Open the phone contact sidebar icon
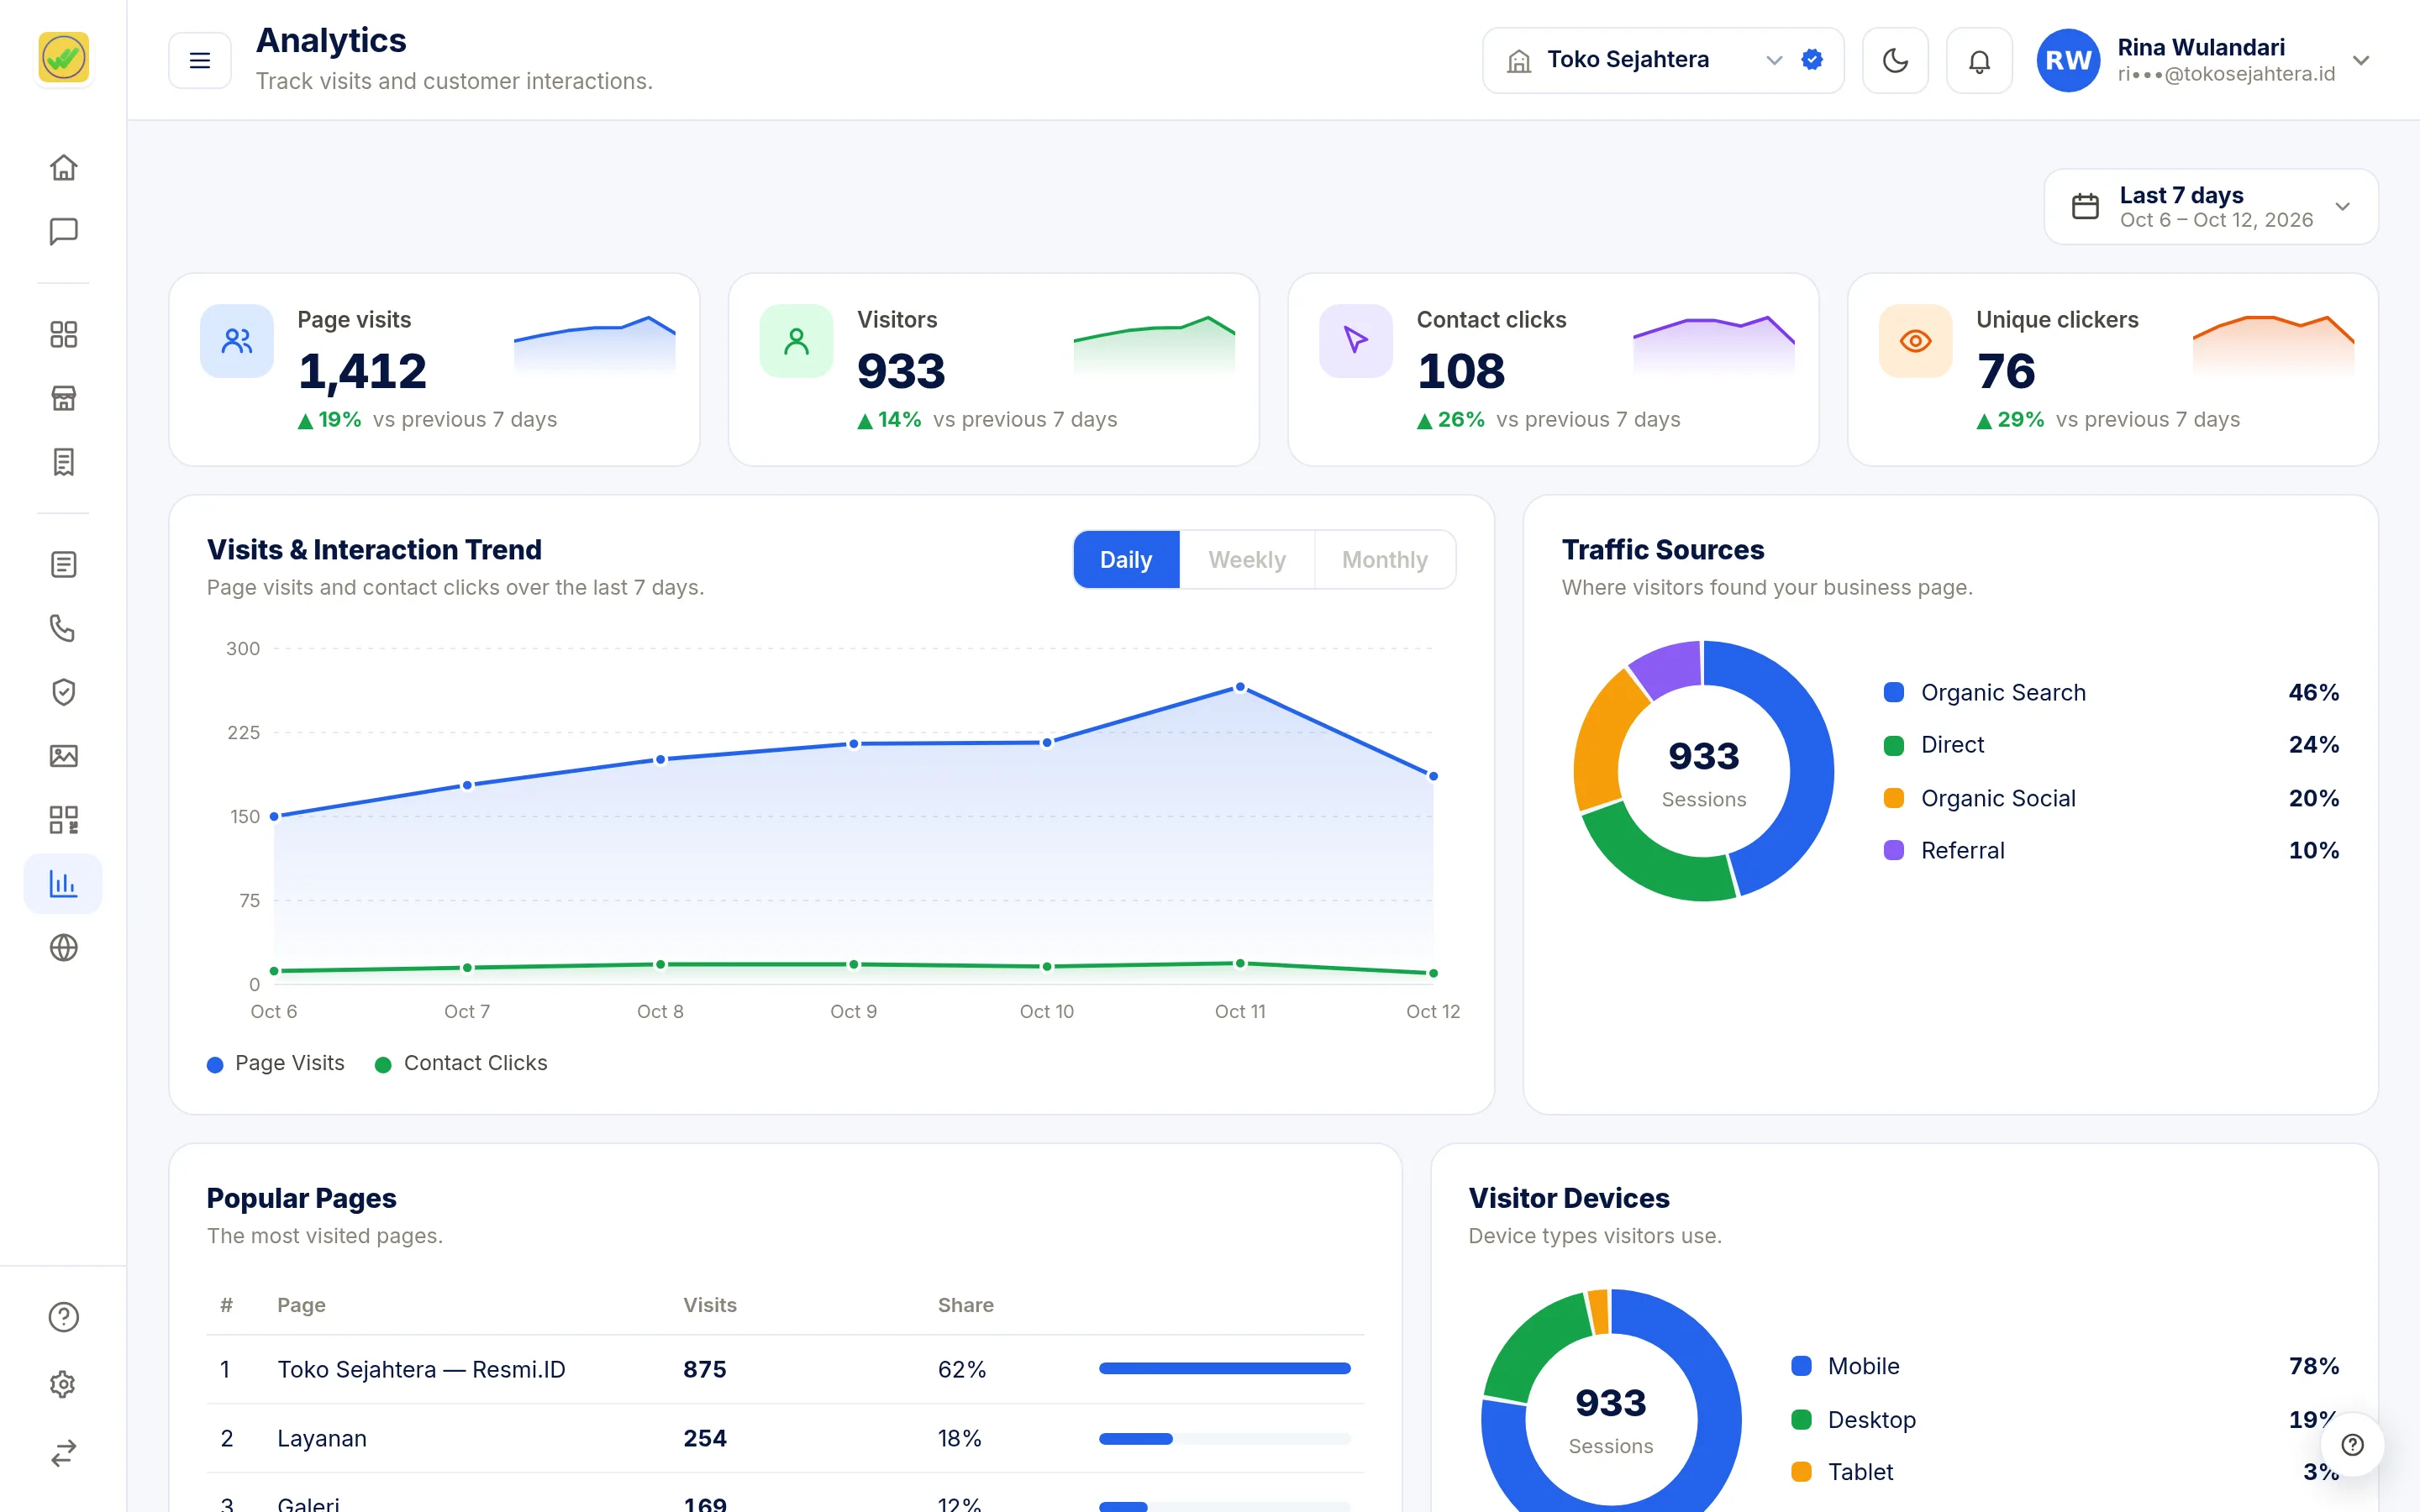 pyautogui.click(x=63, y=628)
